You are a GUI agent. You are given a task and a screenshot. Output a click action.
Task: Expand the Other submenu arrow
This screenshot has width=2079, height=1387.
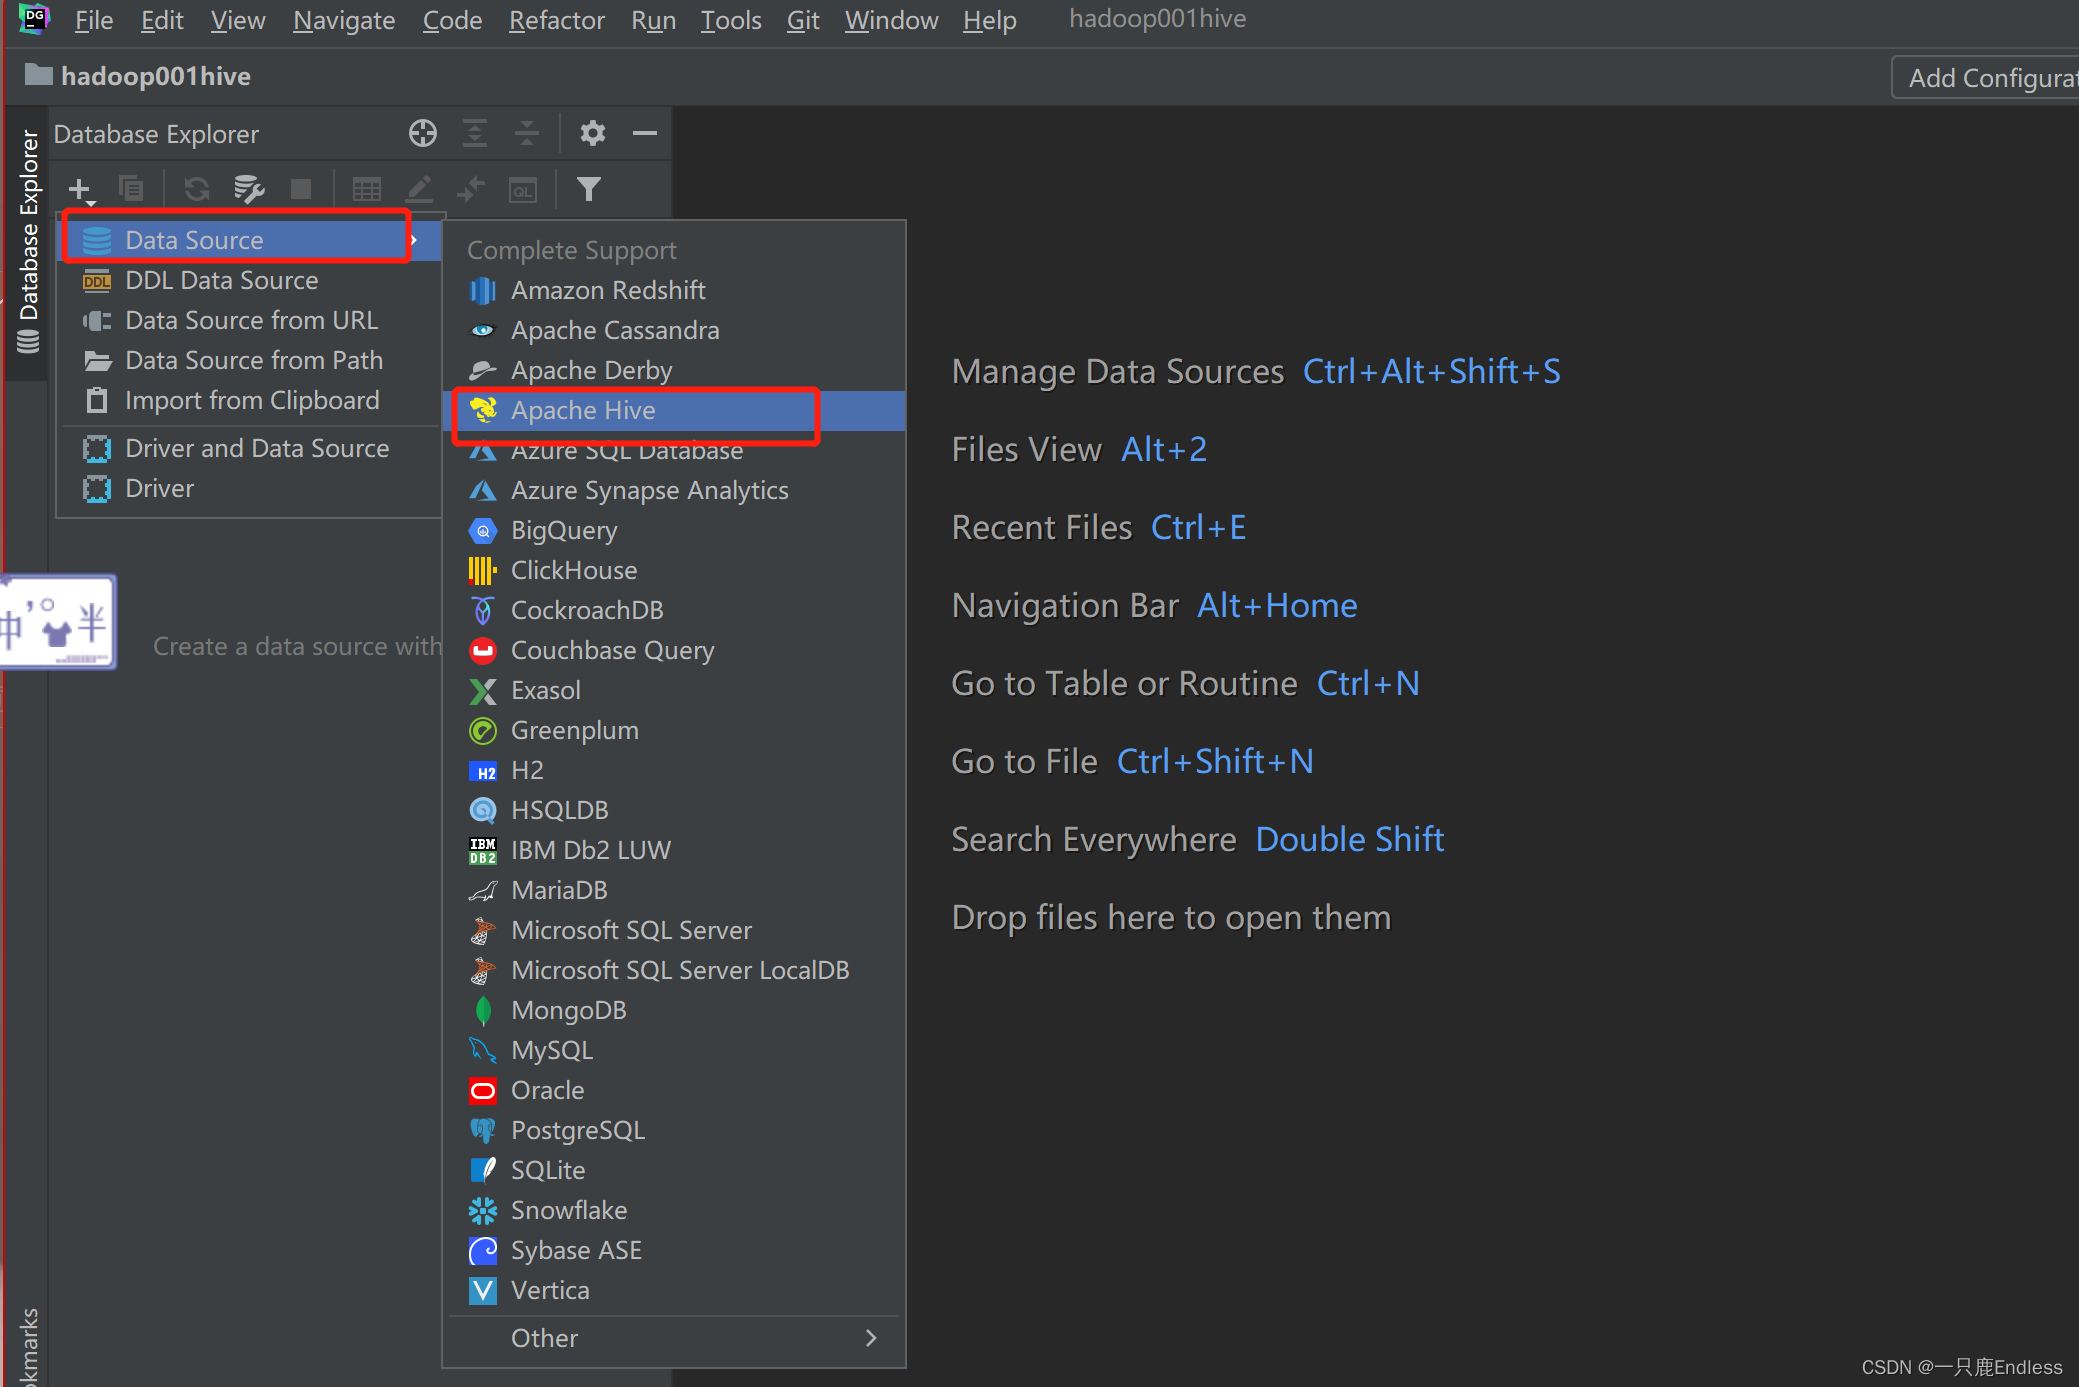click(x=870, y=1338)
